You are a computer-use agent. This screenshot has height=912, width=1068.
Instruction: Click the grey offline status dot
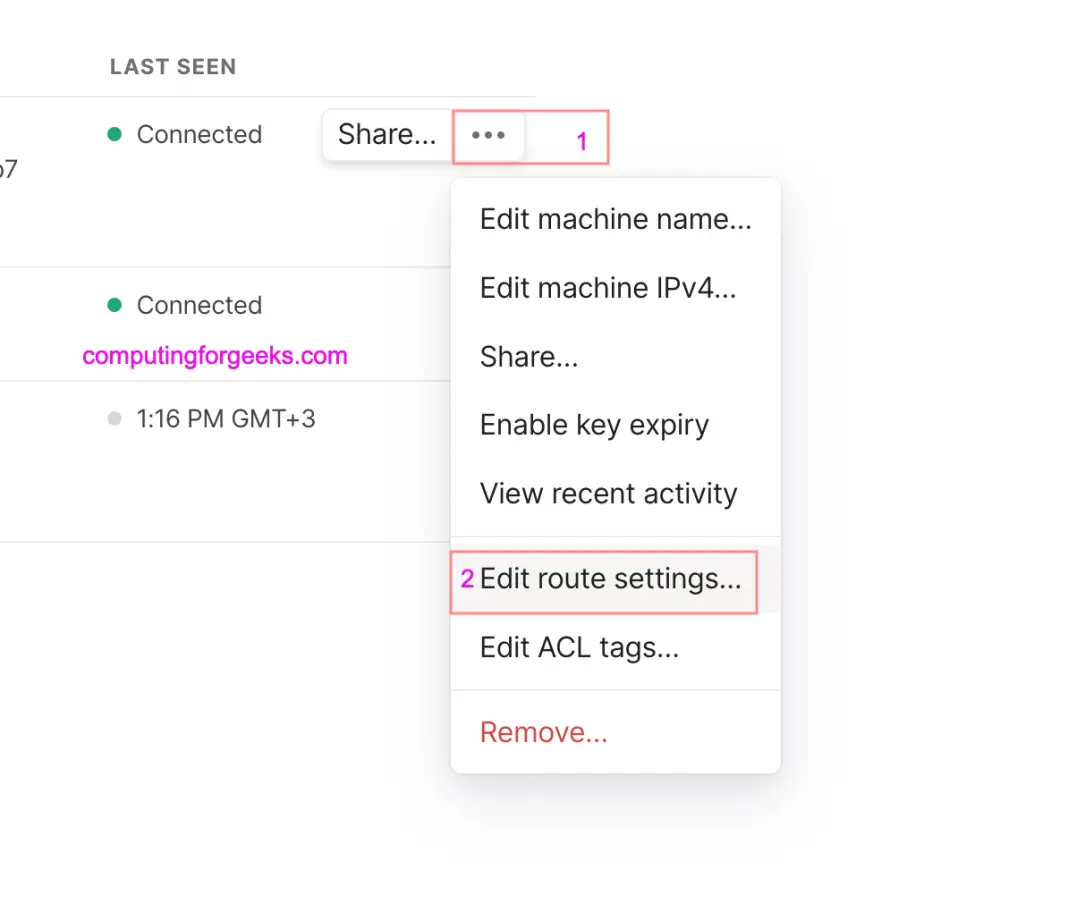(x=114, y=418)
